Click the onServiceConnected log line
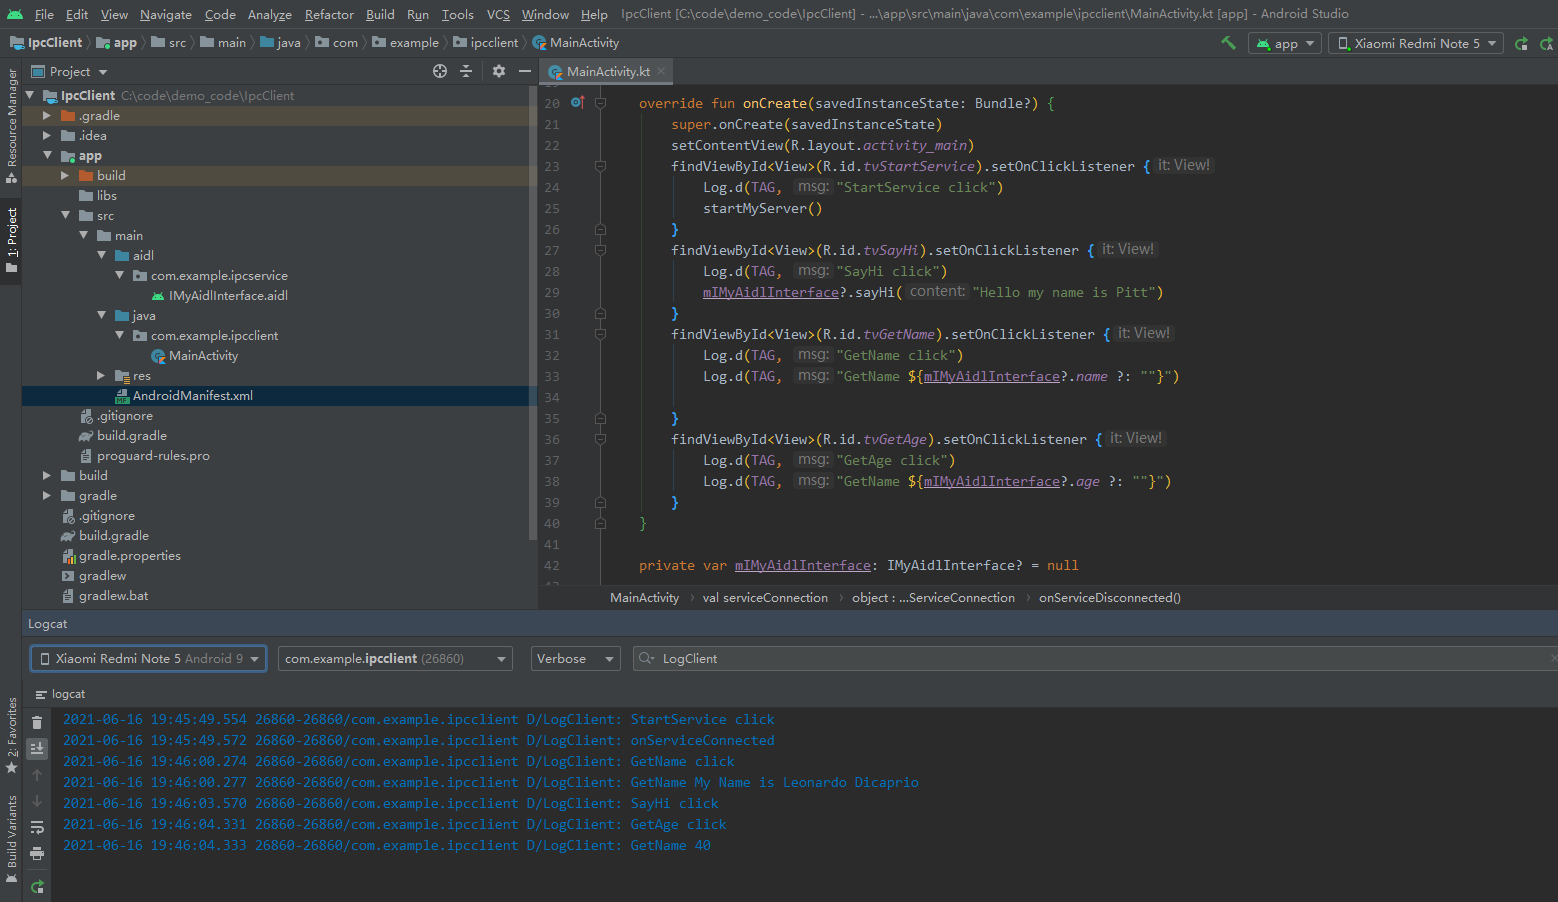This screenshot has height=902, width=1558. coord(419,740)
